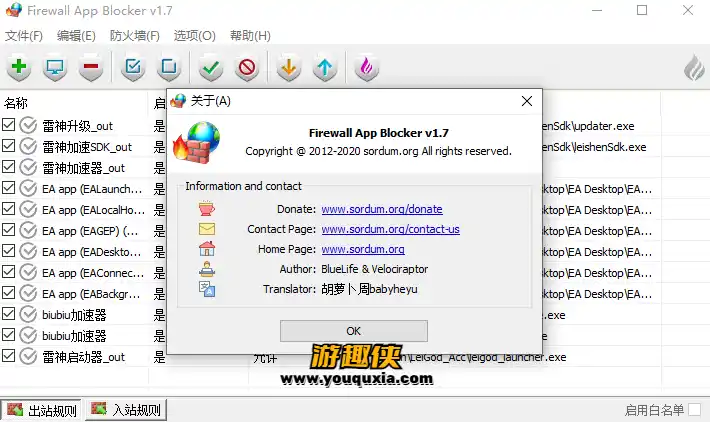Toggle the EA app (EALaunch...) checkbox
710x422 pixels.
click(x=9, y=188)
